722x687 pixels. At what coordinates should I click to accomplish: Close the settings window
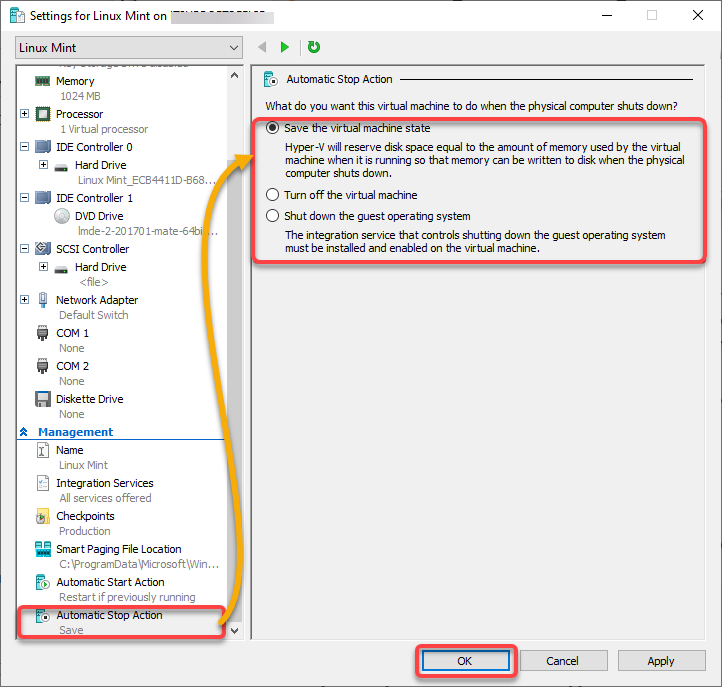click(698, 16)
